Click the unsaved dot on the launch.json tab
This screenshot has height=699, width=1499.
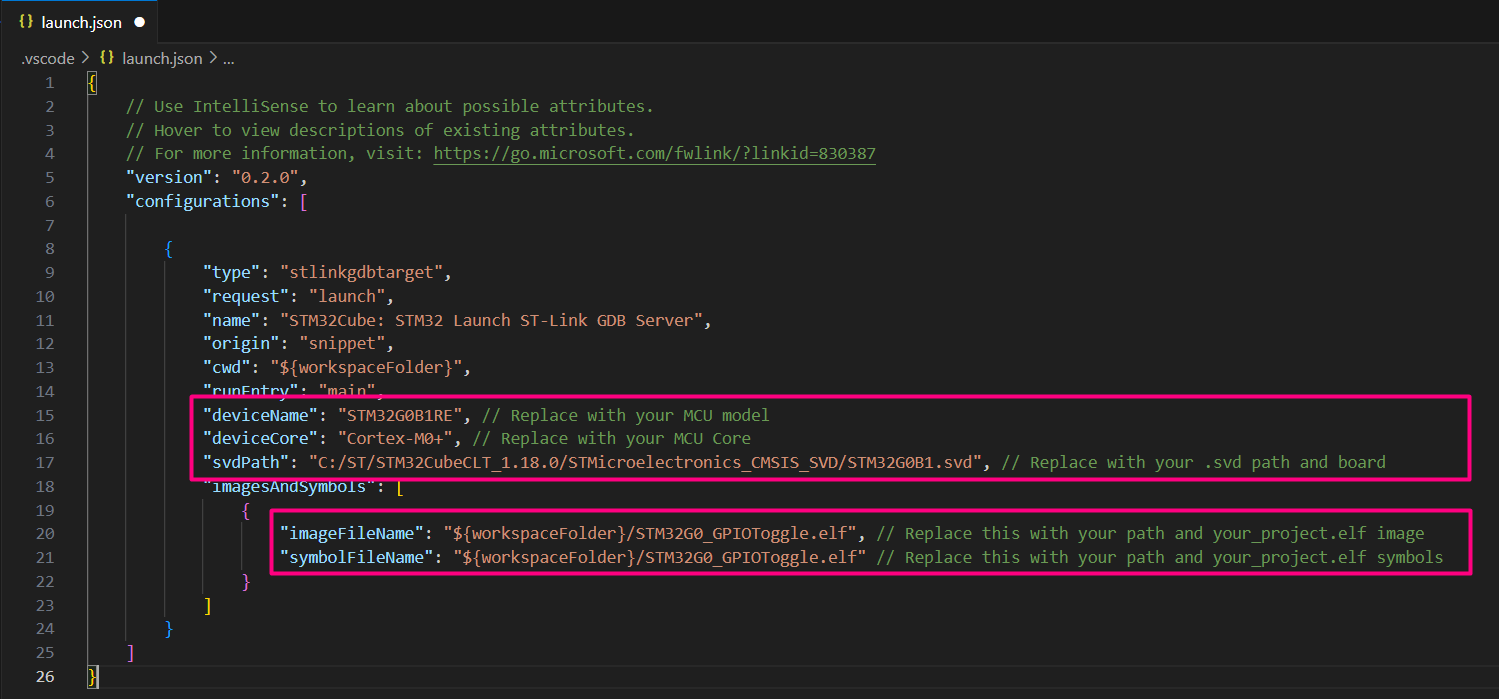point(139,22)
